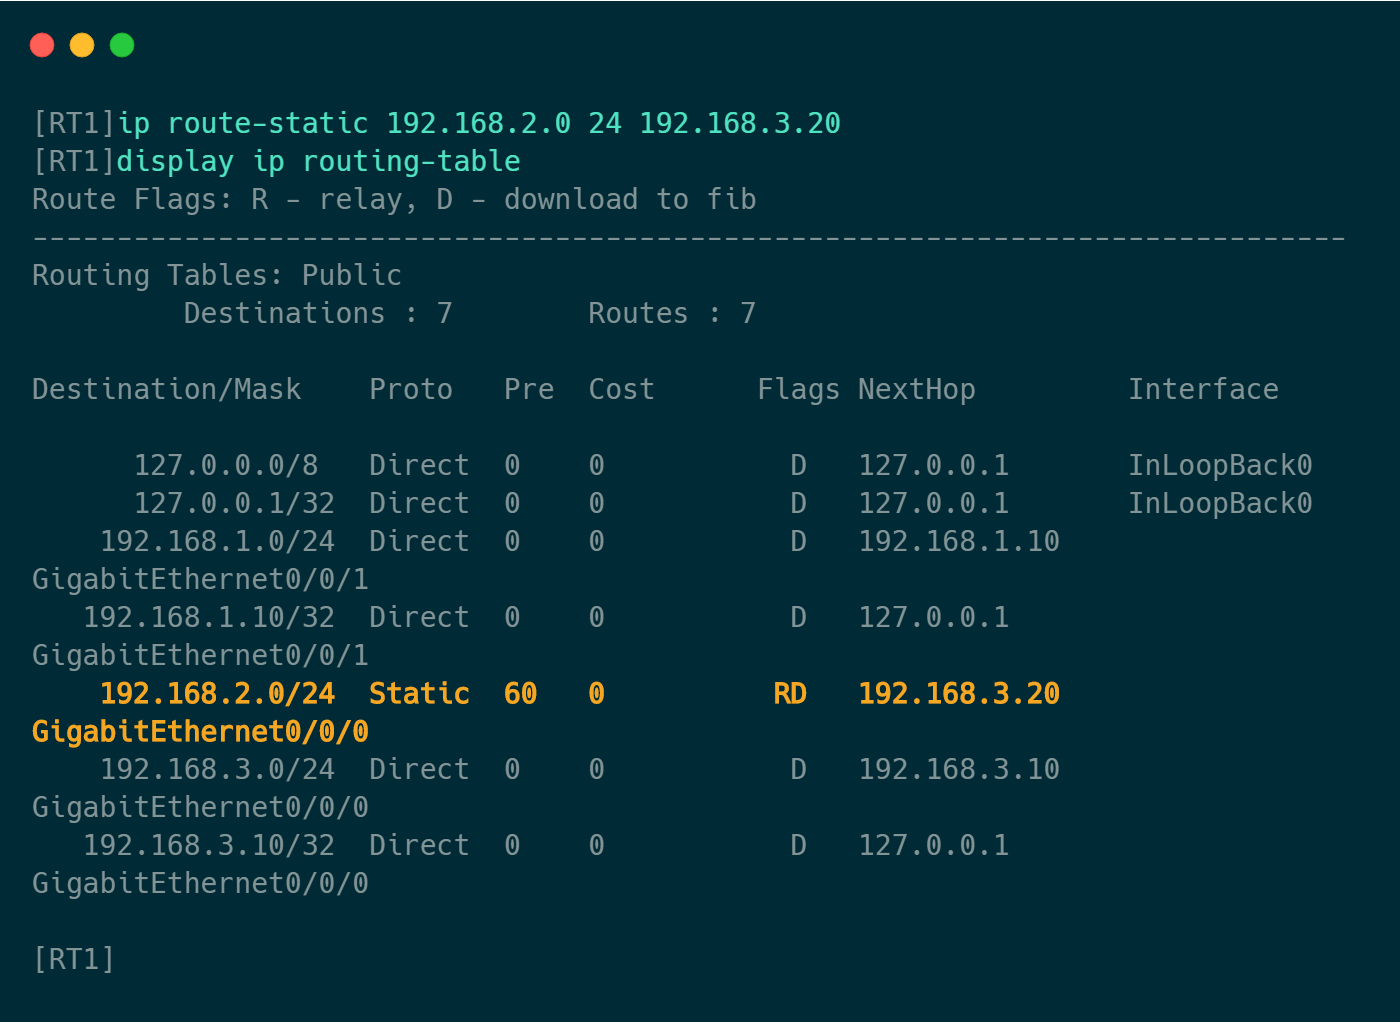
Task: Click the green maximize window button
Action: (122, 45)
